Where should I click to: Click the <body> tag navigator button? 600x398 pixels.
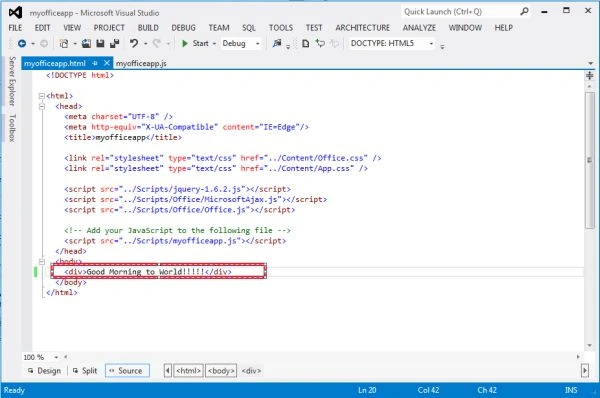pos(221,371)
